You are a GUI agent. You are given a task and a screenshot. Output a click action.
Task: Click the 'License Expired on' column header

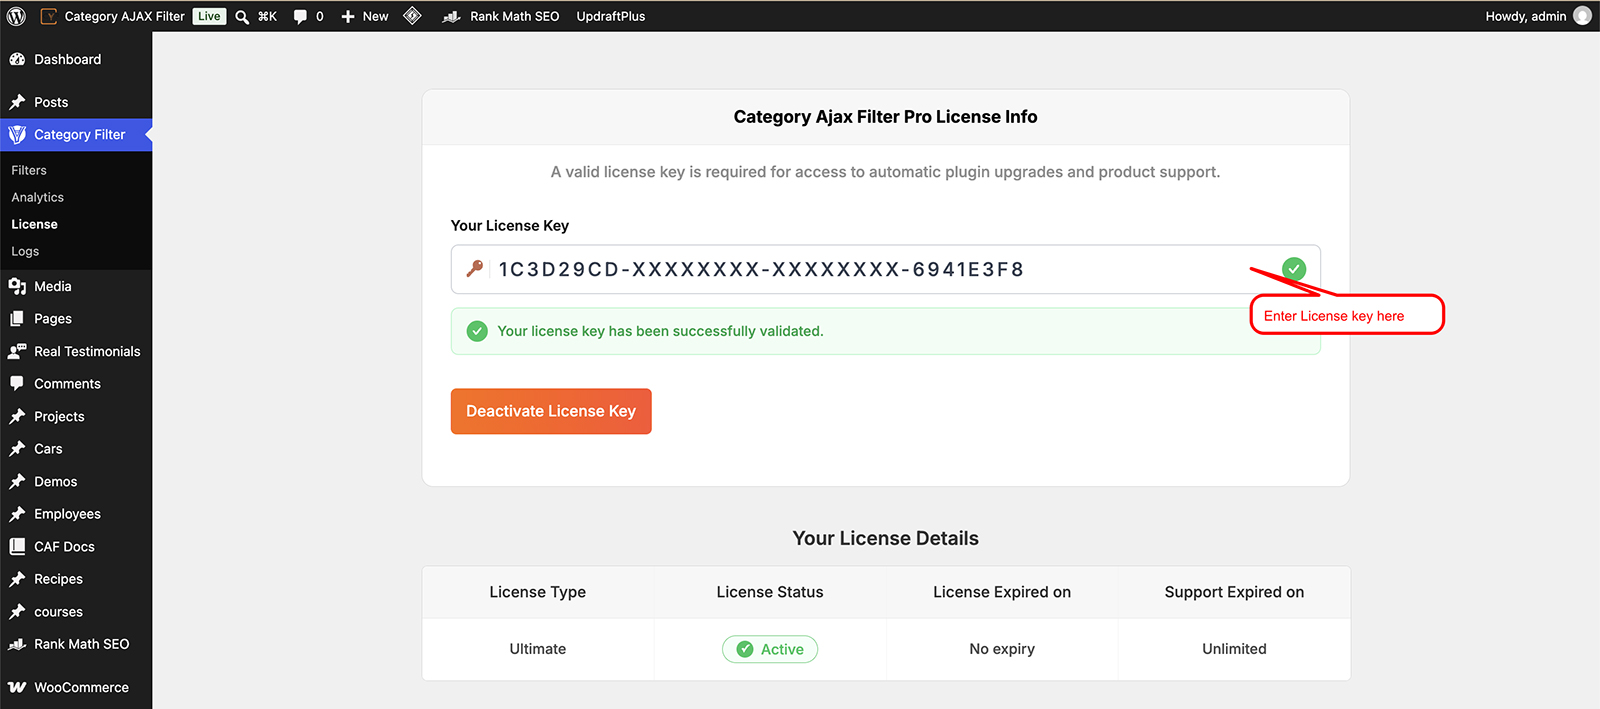click(x=1002, y=592)
